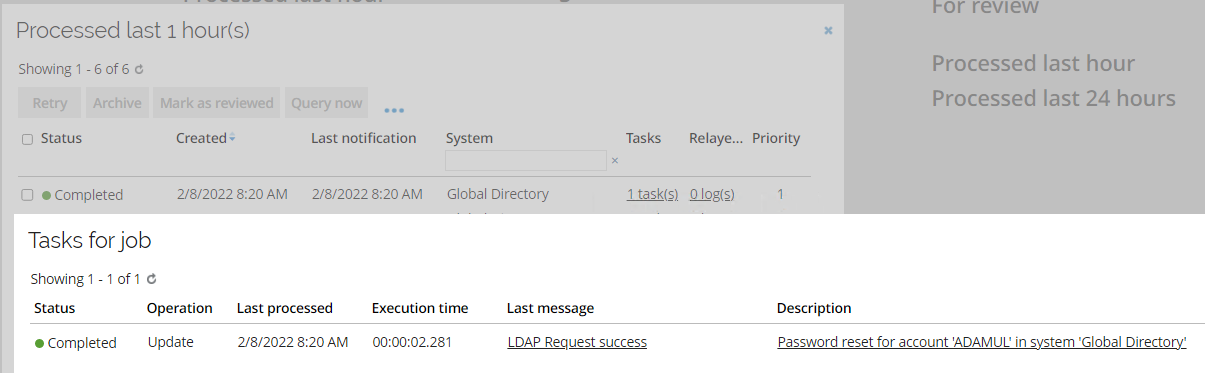Close the Processed last 1 hour(s) dialog

tap(828, 31)
